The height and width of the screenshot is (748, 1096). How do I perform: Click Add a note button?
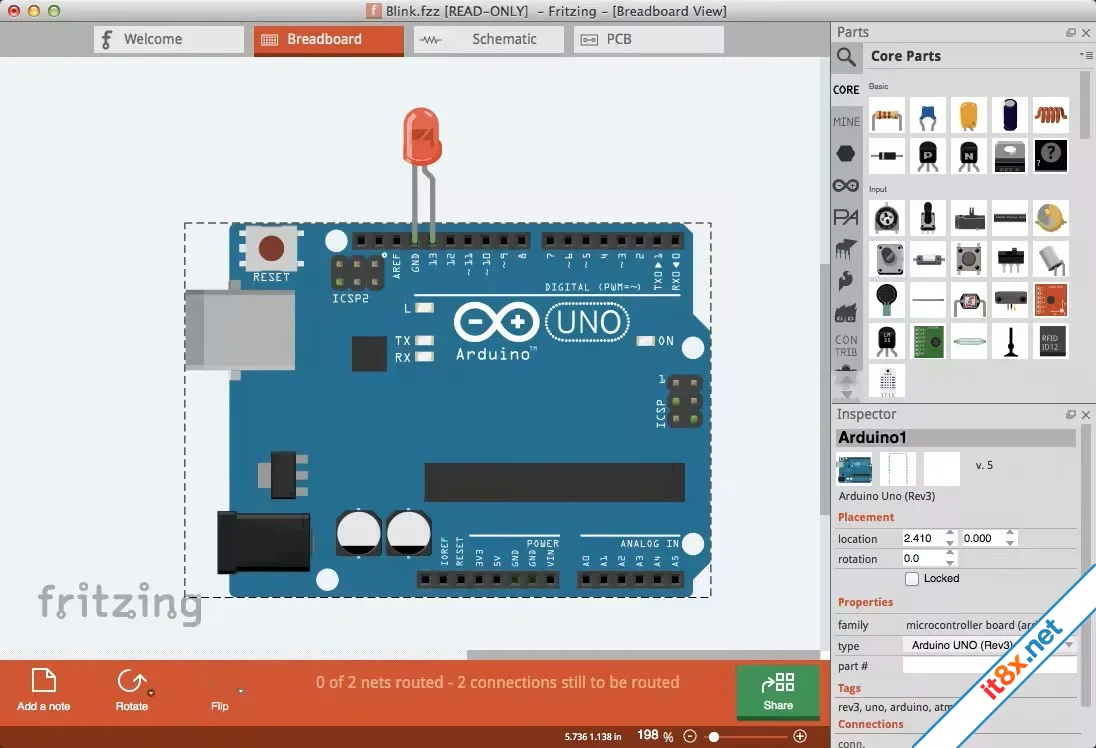(x=43, y=690)
